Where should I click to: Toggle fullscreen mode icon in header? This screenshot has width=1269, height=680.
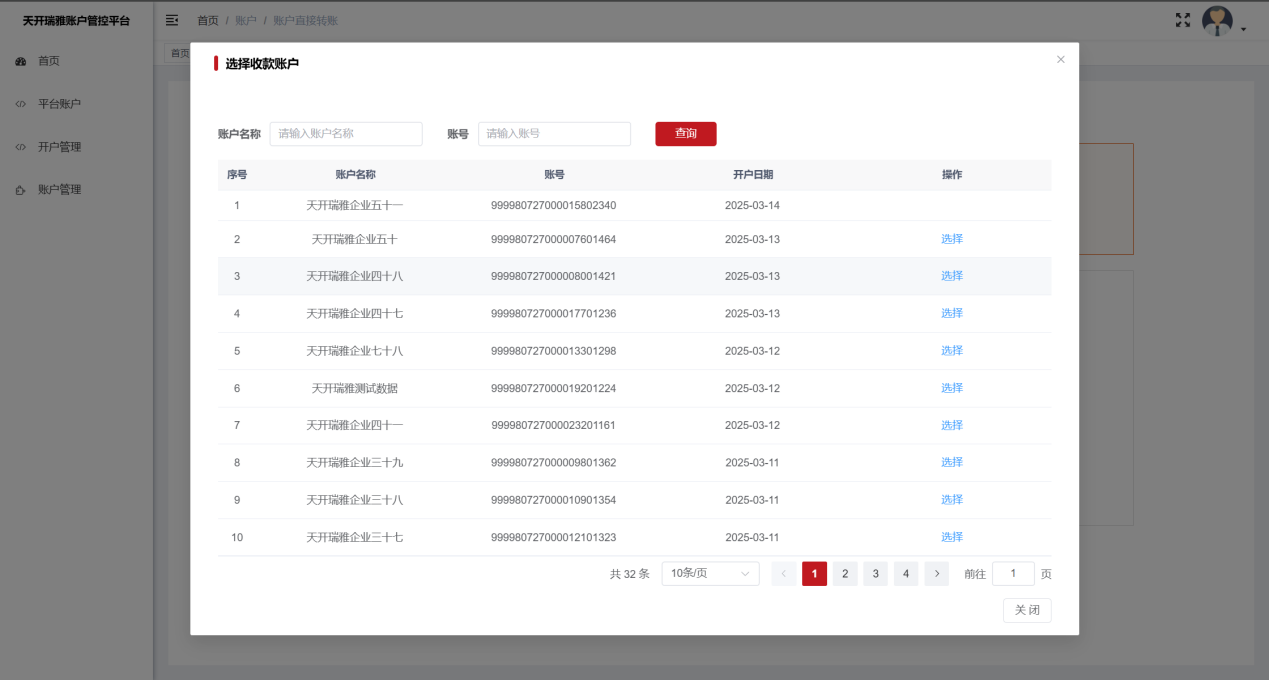point(1183,20)
